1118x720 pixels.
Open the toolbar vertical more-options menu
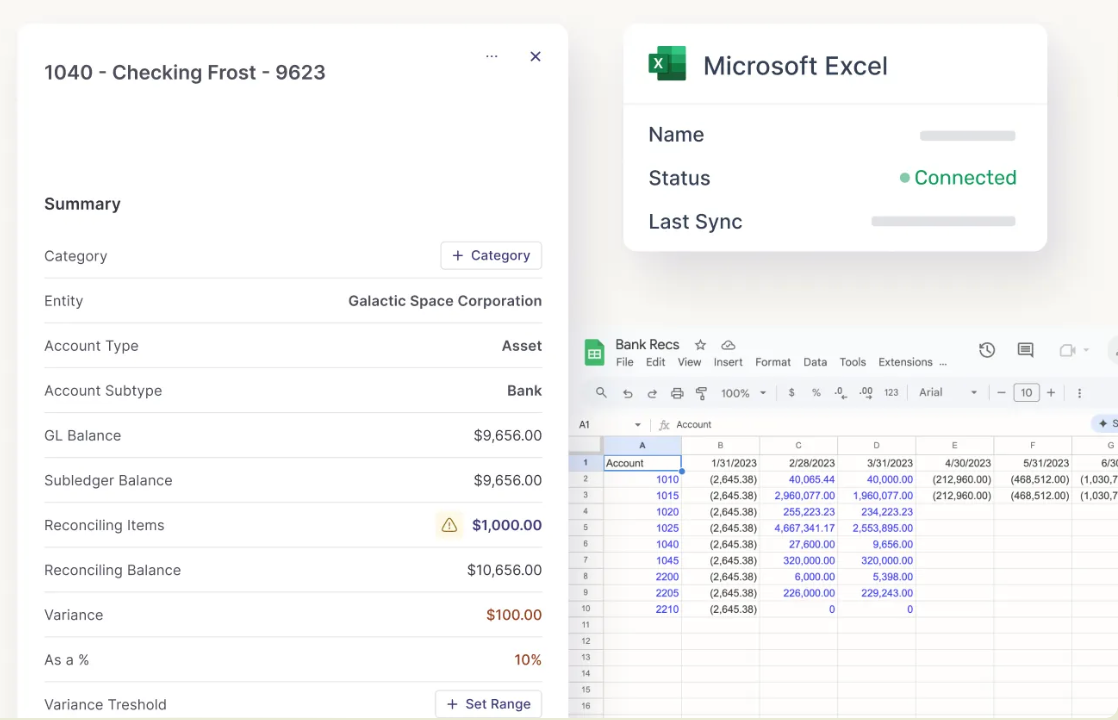pos(1079,393)
